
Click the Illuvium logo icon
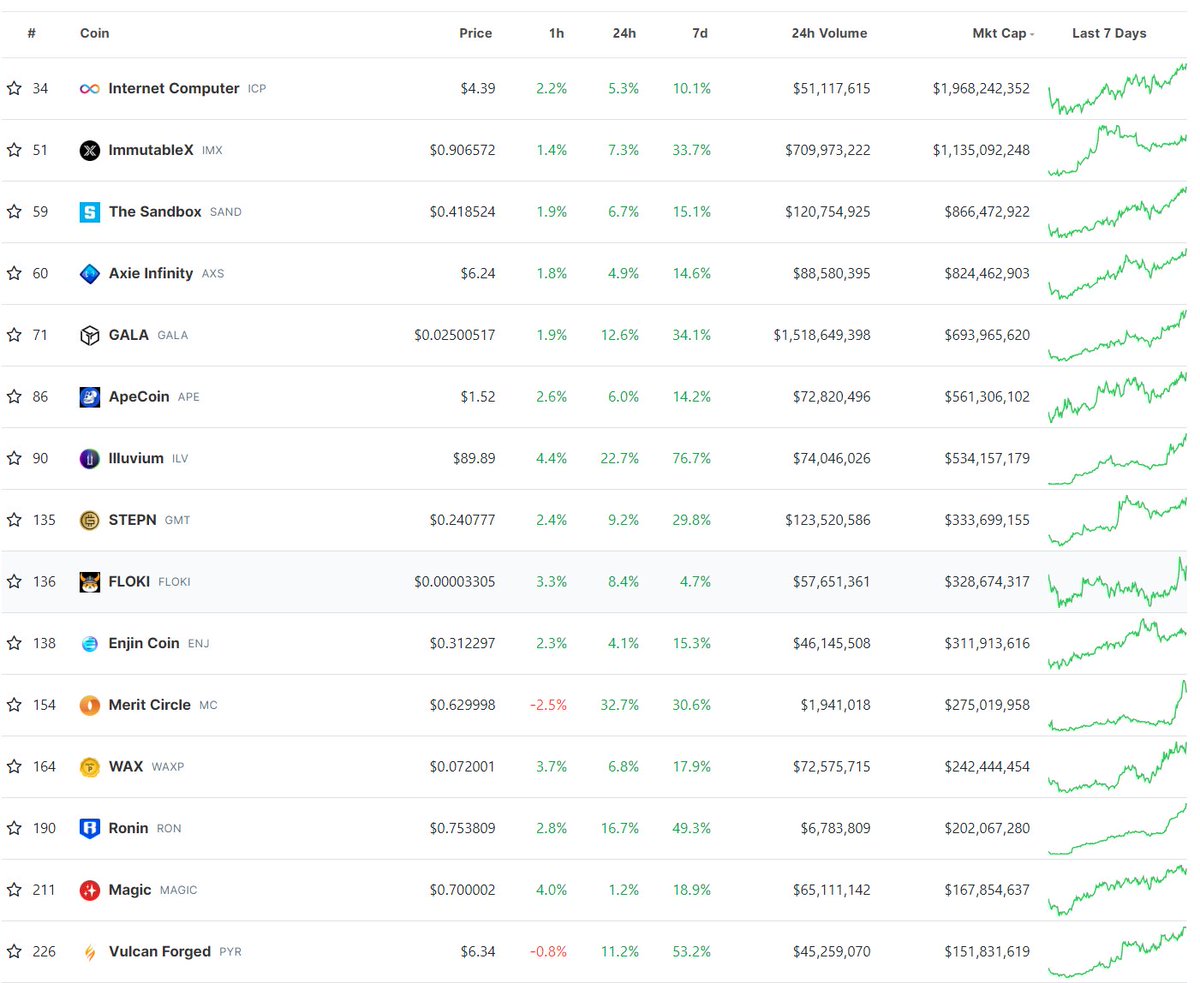coord(90,459)
